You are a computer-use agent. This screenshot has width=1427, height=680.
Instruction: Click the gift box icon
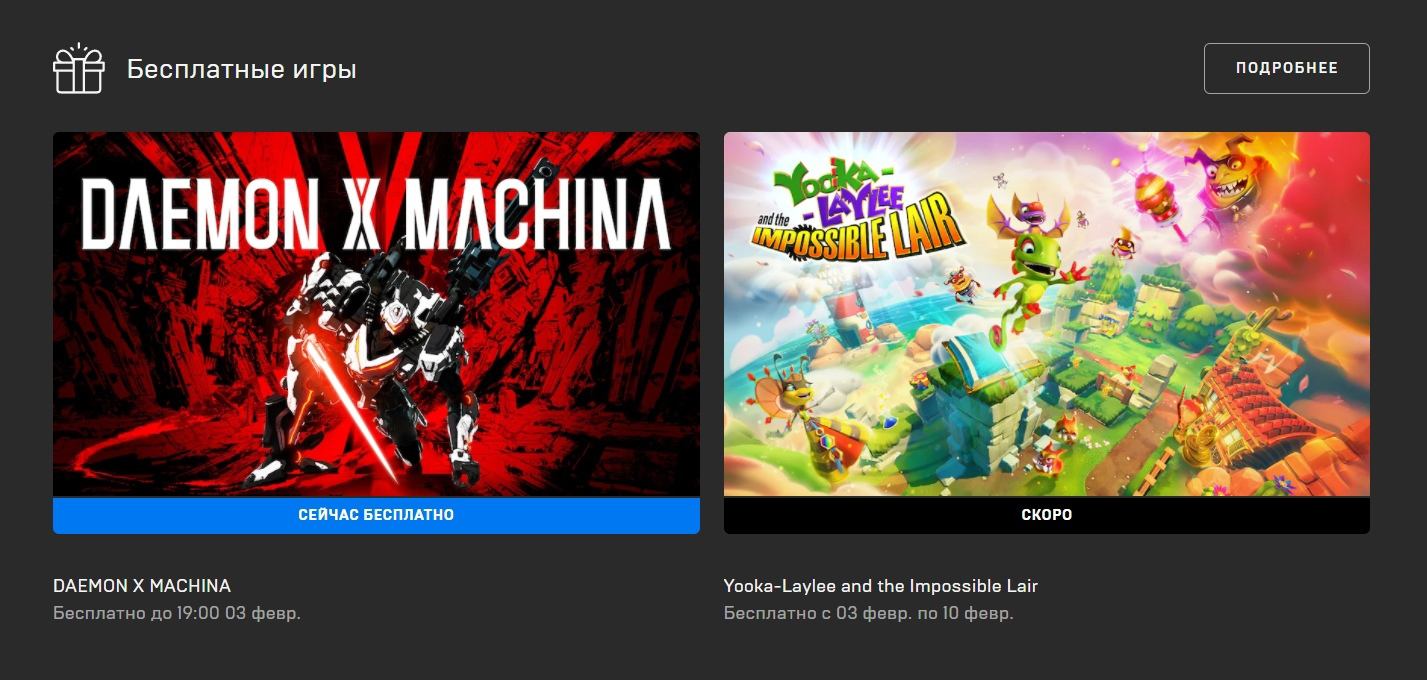[78, 69]
